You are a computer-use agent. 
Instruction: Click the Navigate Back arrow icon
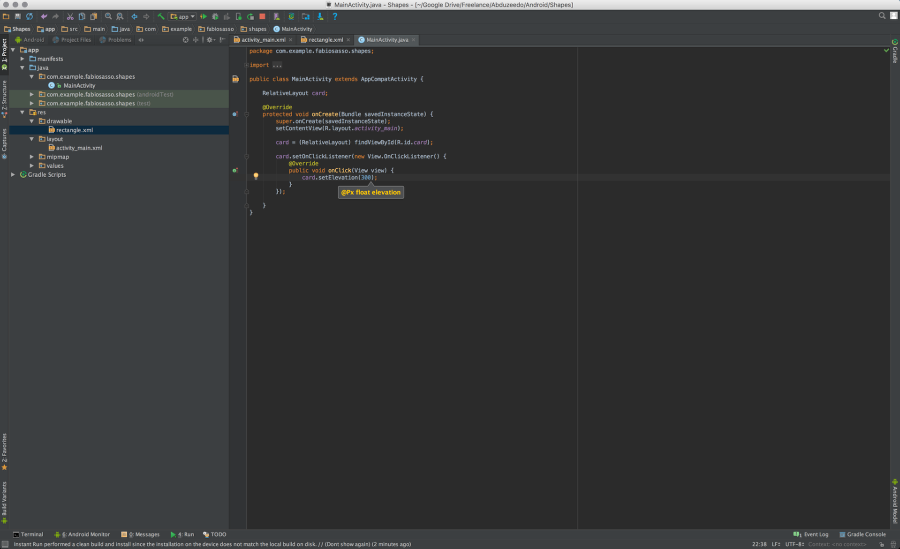coord(134,17)
